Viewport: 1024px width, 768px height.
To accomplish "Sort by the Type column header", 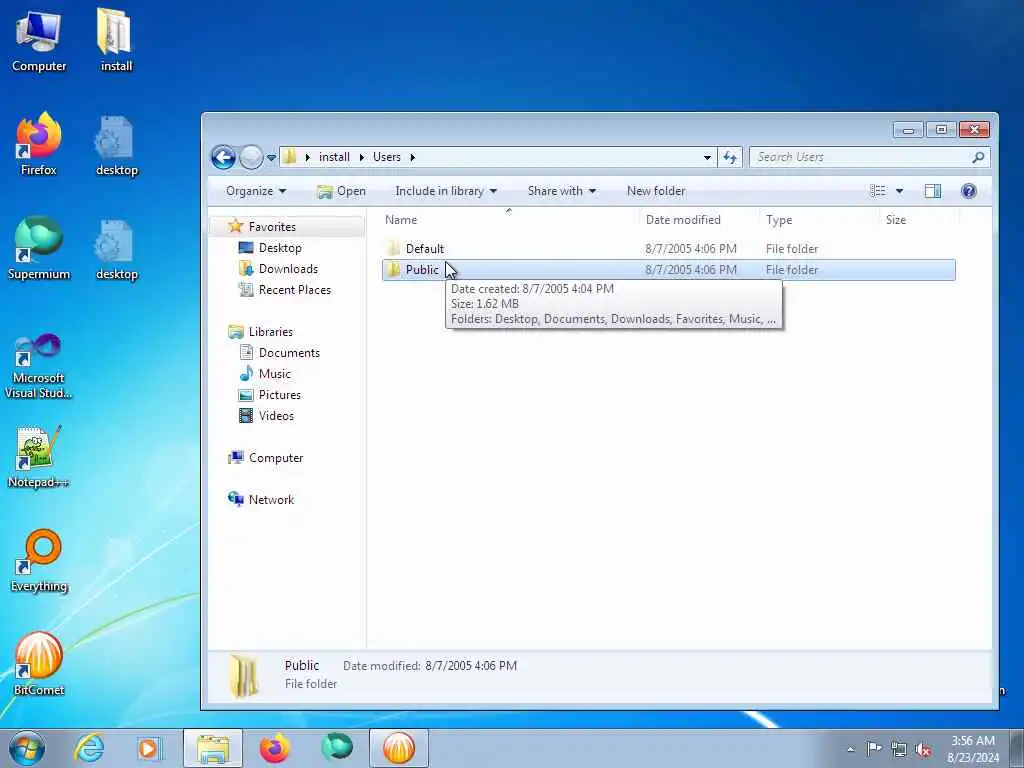I will [x=819, y=219].
